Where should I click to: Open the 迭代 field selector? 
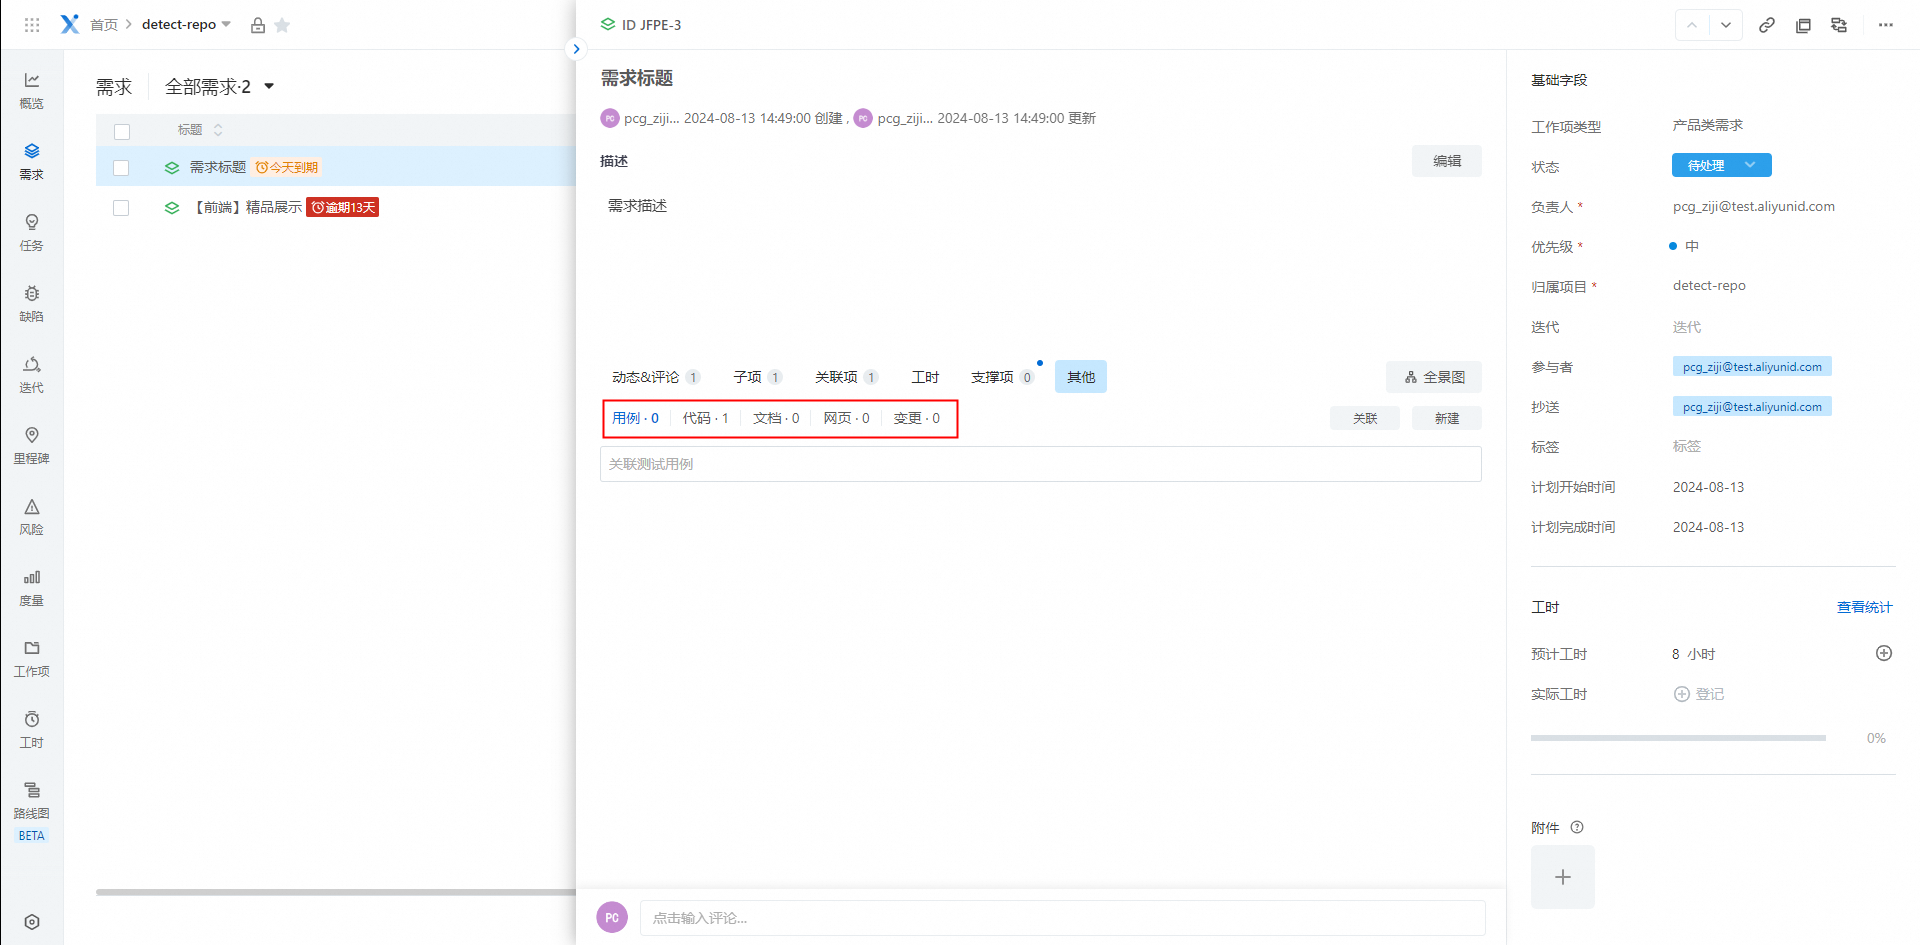(1687, 327)
